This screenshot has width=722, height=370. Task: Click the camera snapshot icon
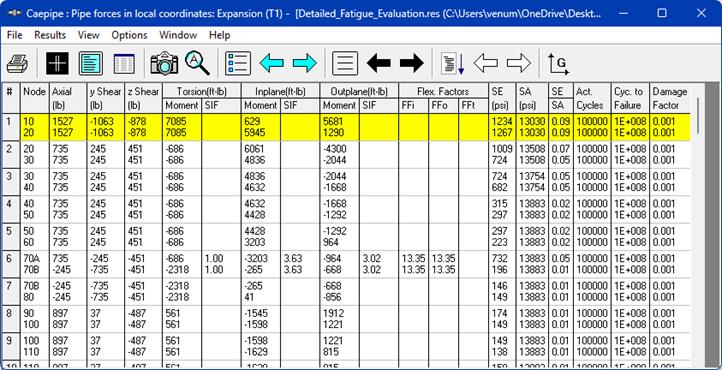164,63
